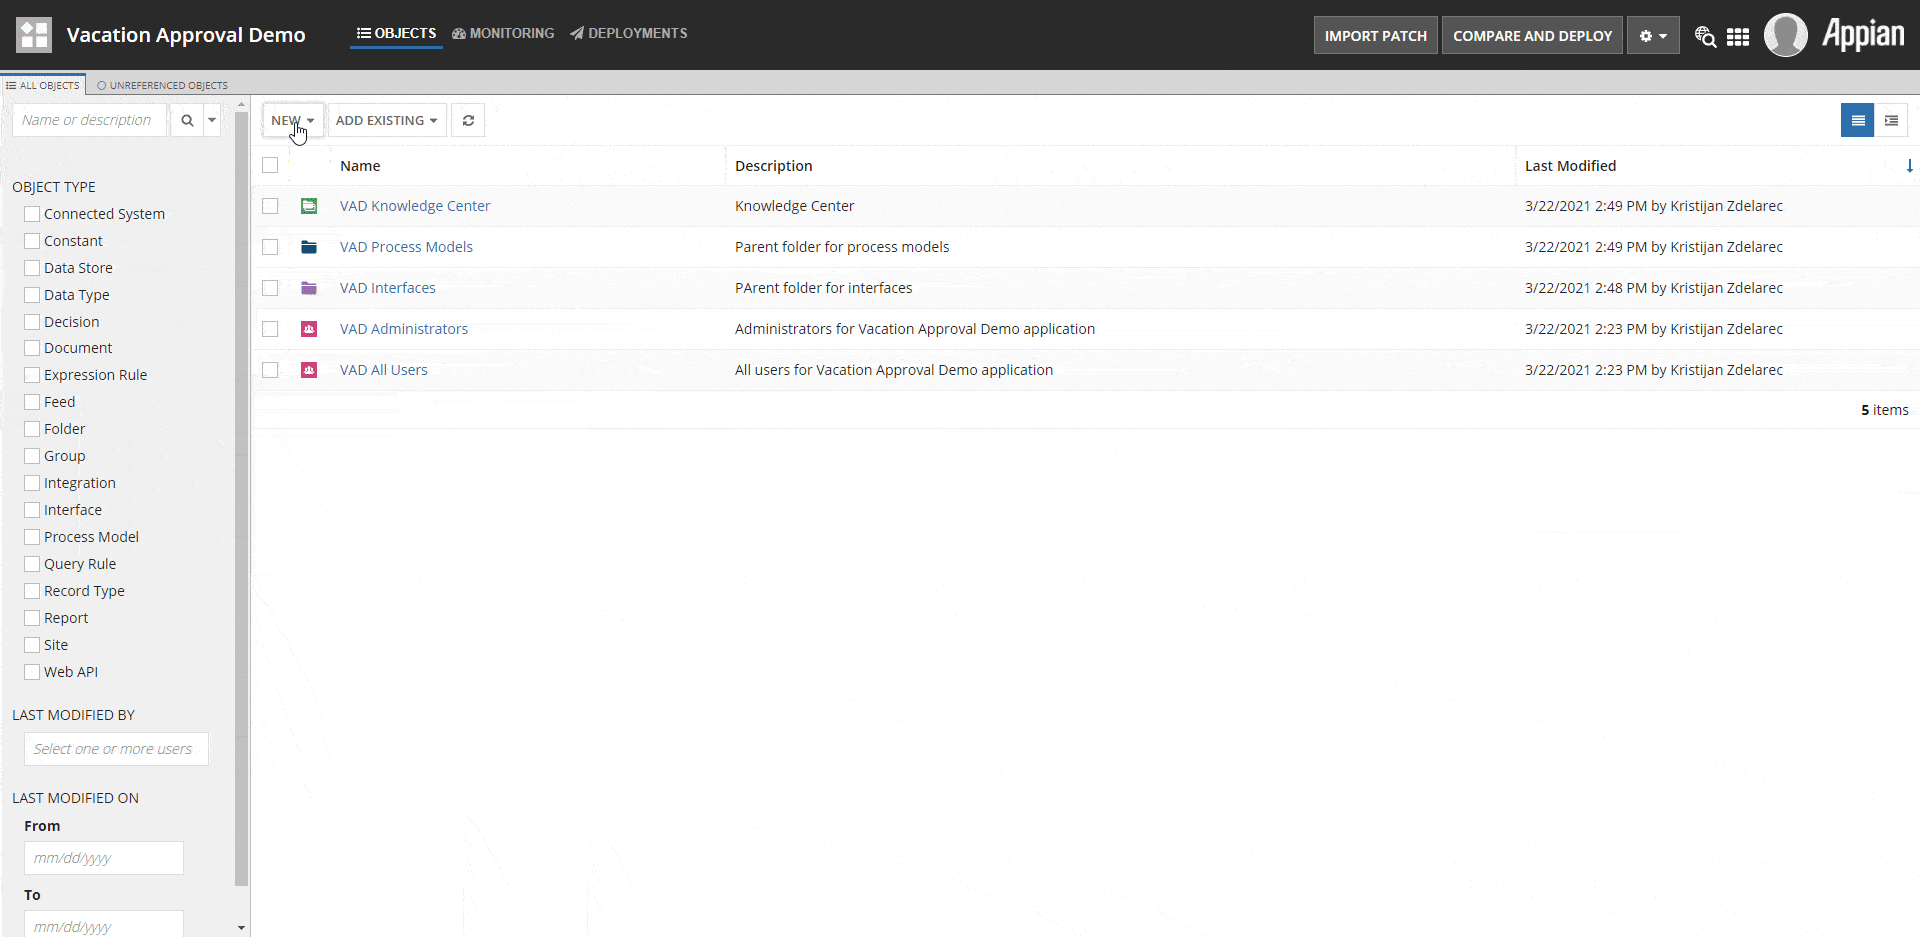This screenshot has height=937, width=1920.
Task: Filter by Decision object type
Action: click(32, 322)
